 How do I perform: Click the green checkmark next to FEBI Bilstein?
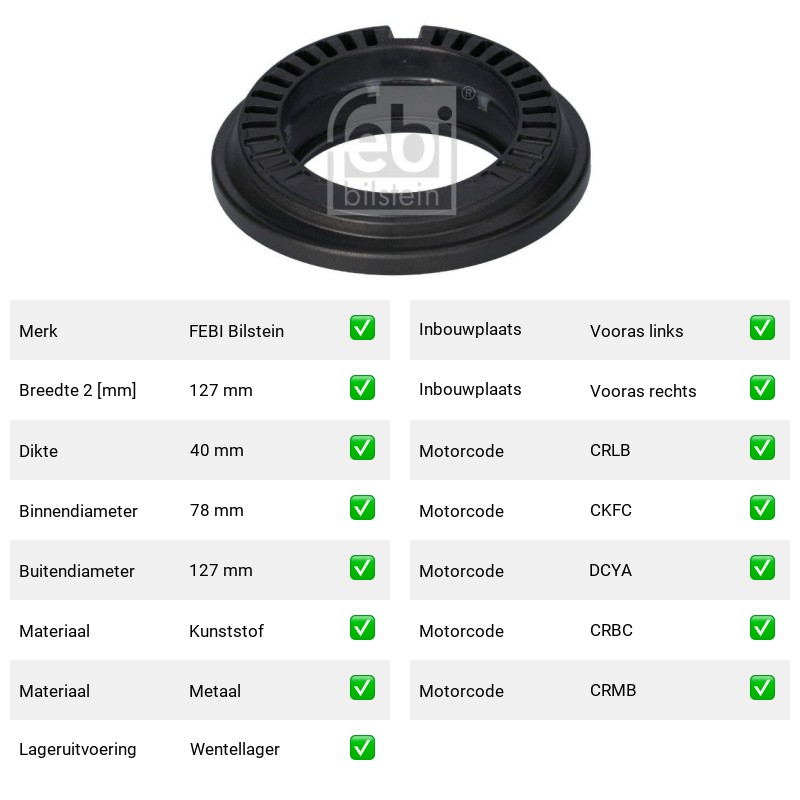point(362,328)
